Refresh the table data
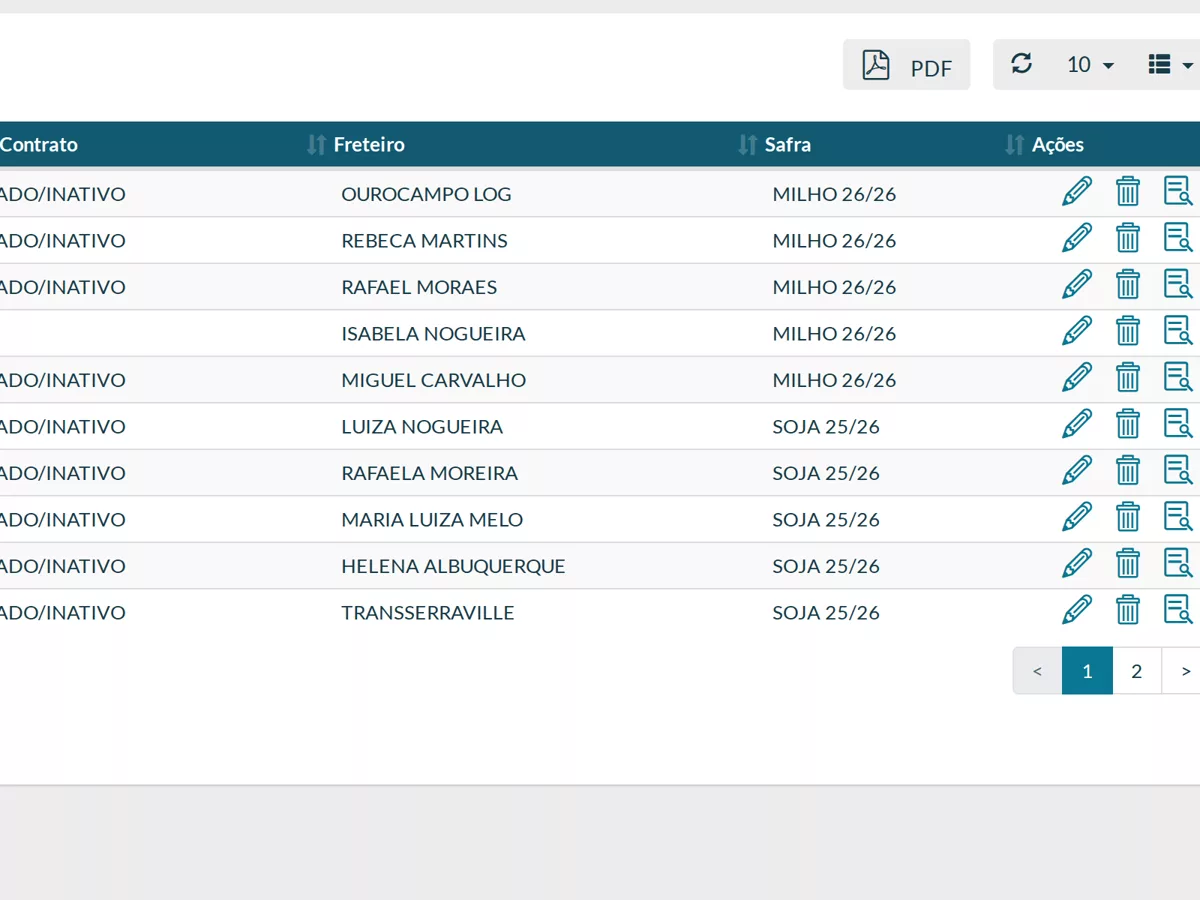Screen dimensions: 1200x900 coord(1021,64)
